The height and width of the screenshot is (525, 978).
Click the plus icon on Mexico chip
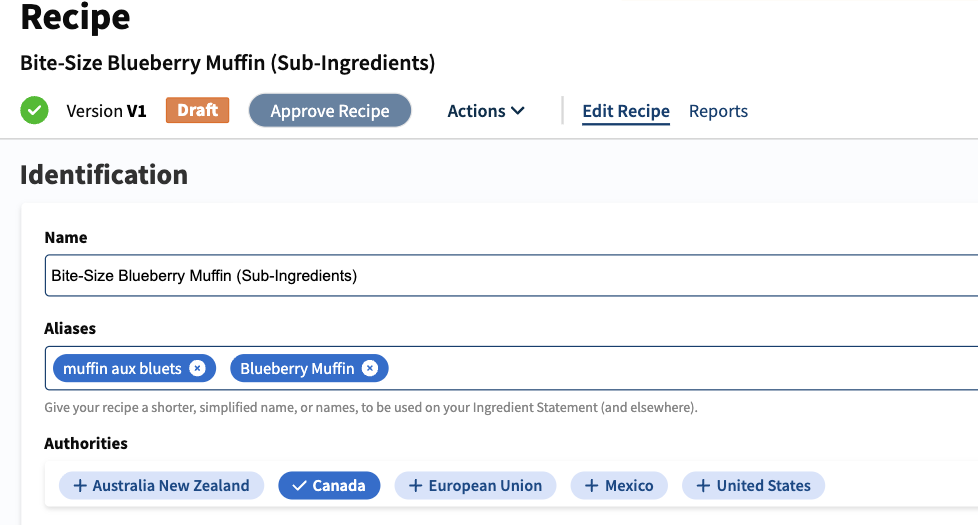point(591,486)
